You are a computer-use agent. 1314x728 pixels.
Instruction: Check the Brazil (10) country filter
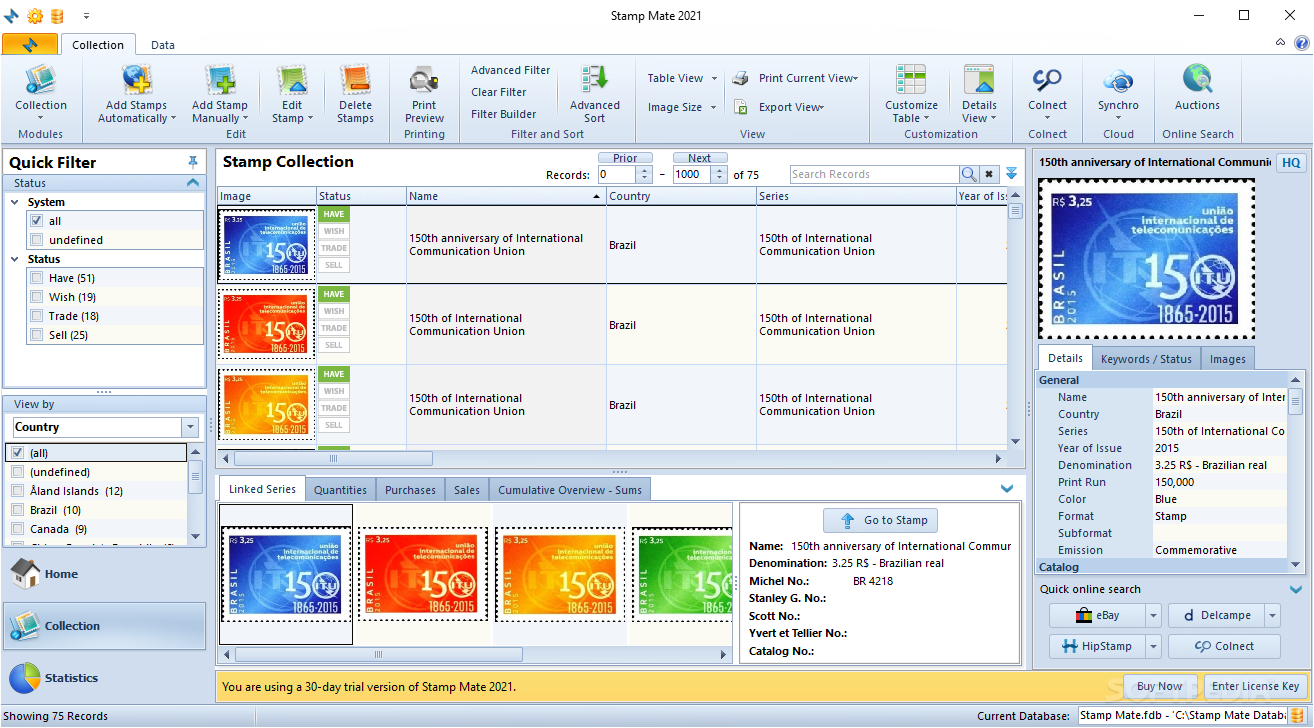coord(18,510)
